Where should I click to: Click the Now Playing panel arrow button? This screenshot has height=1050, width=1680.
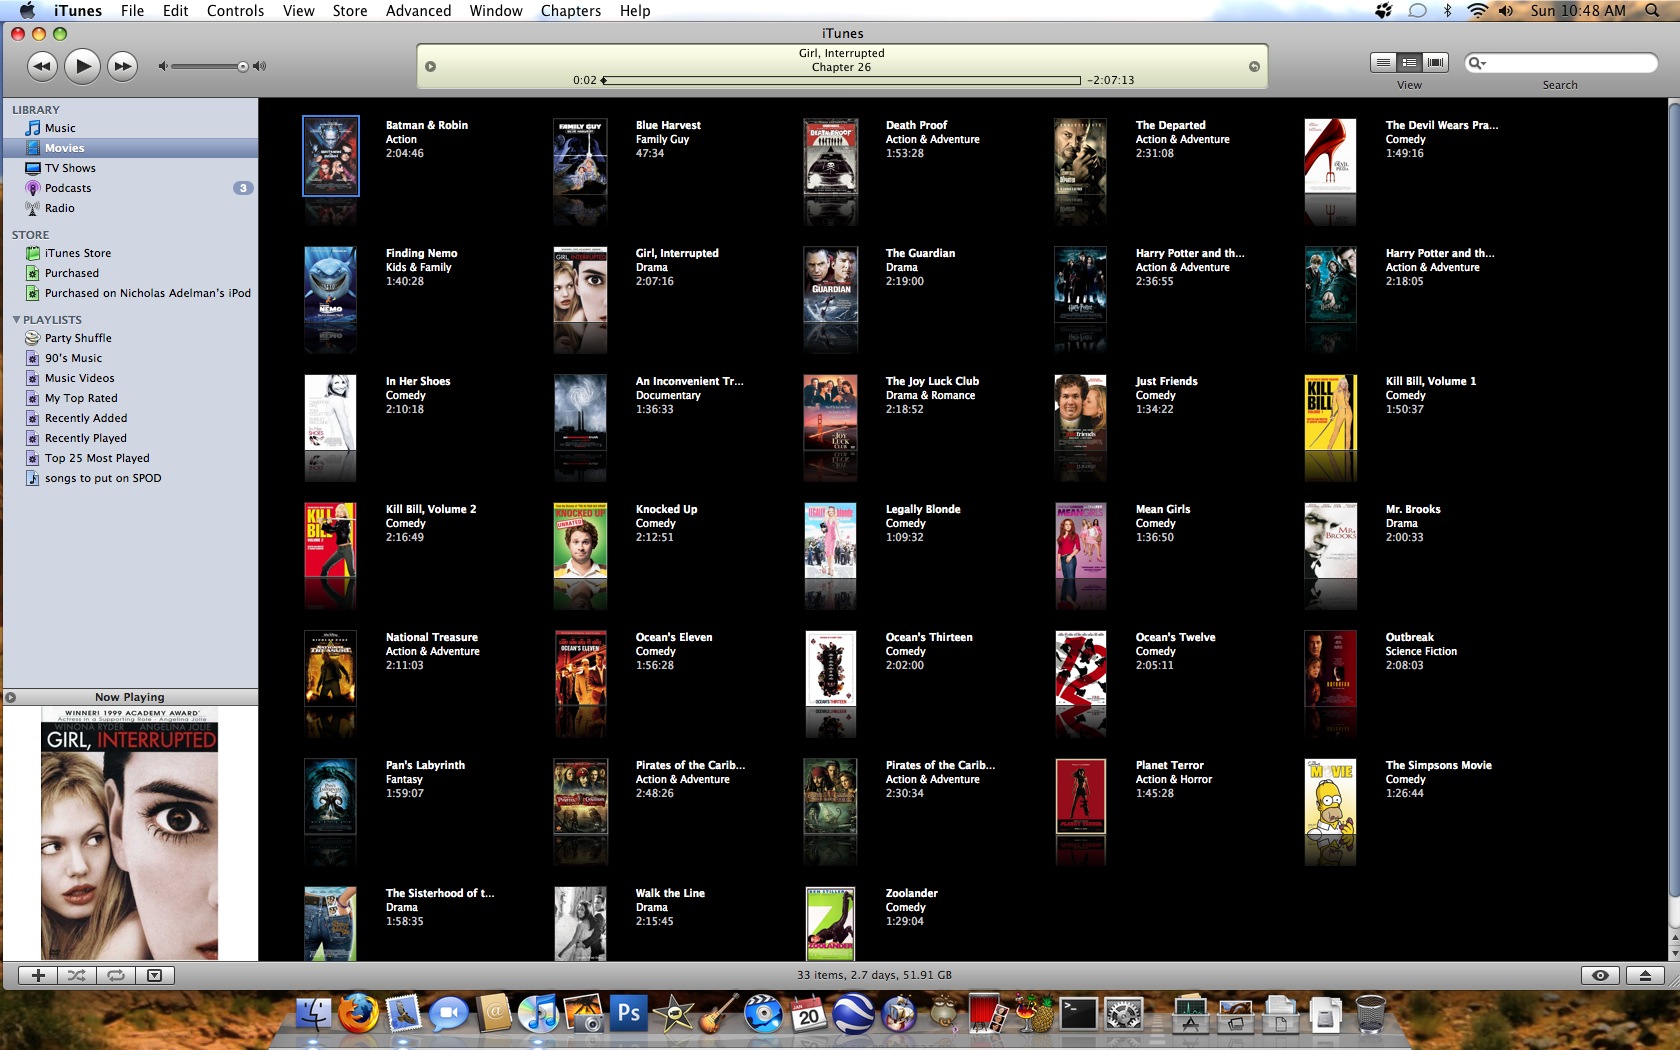11,697
